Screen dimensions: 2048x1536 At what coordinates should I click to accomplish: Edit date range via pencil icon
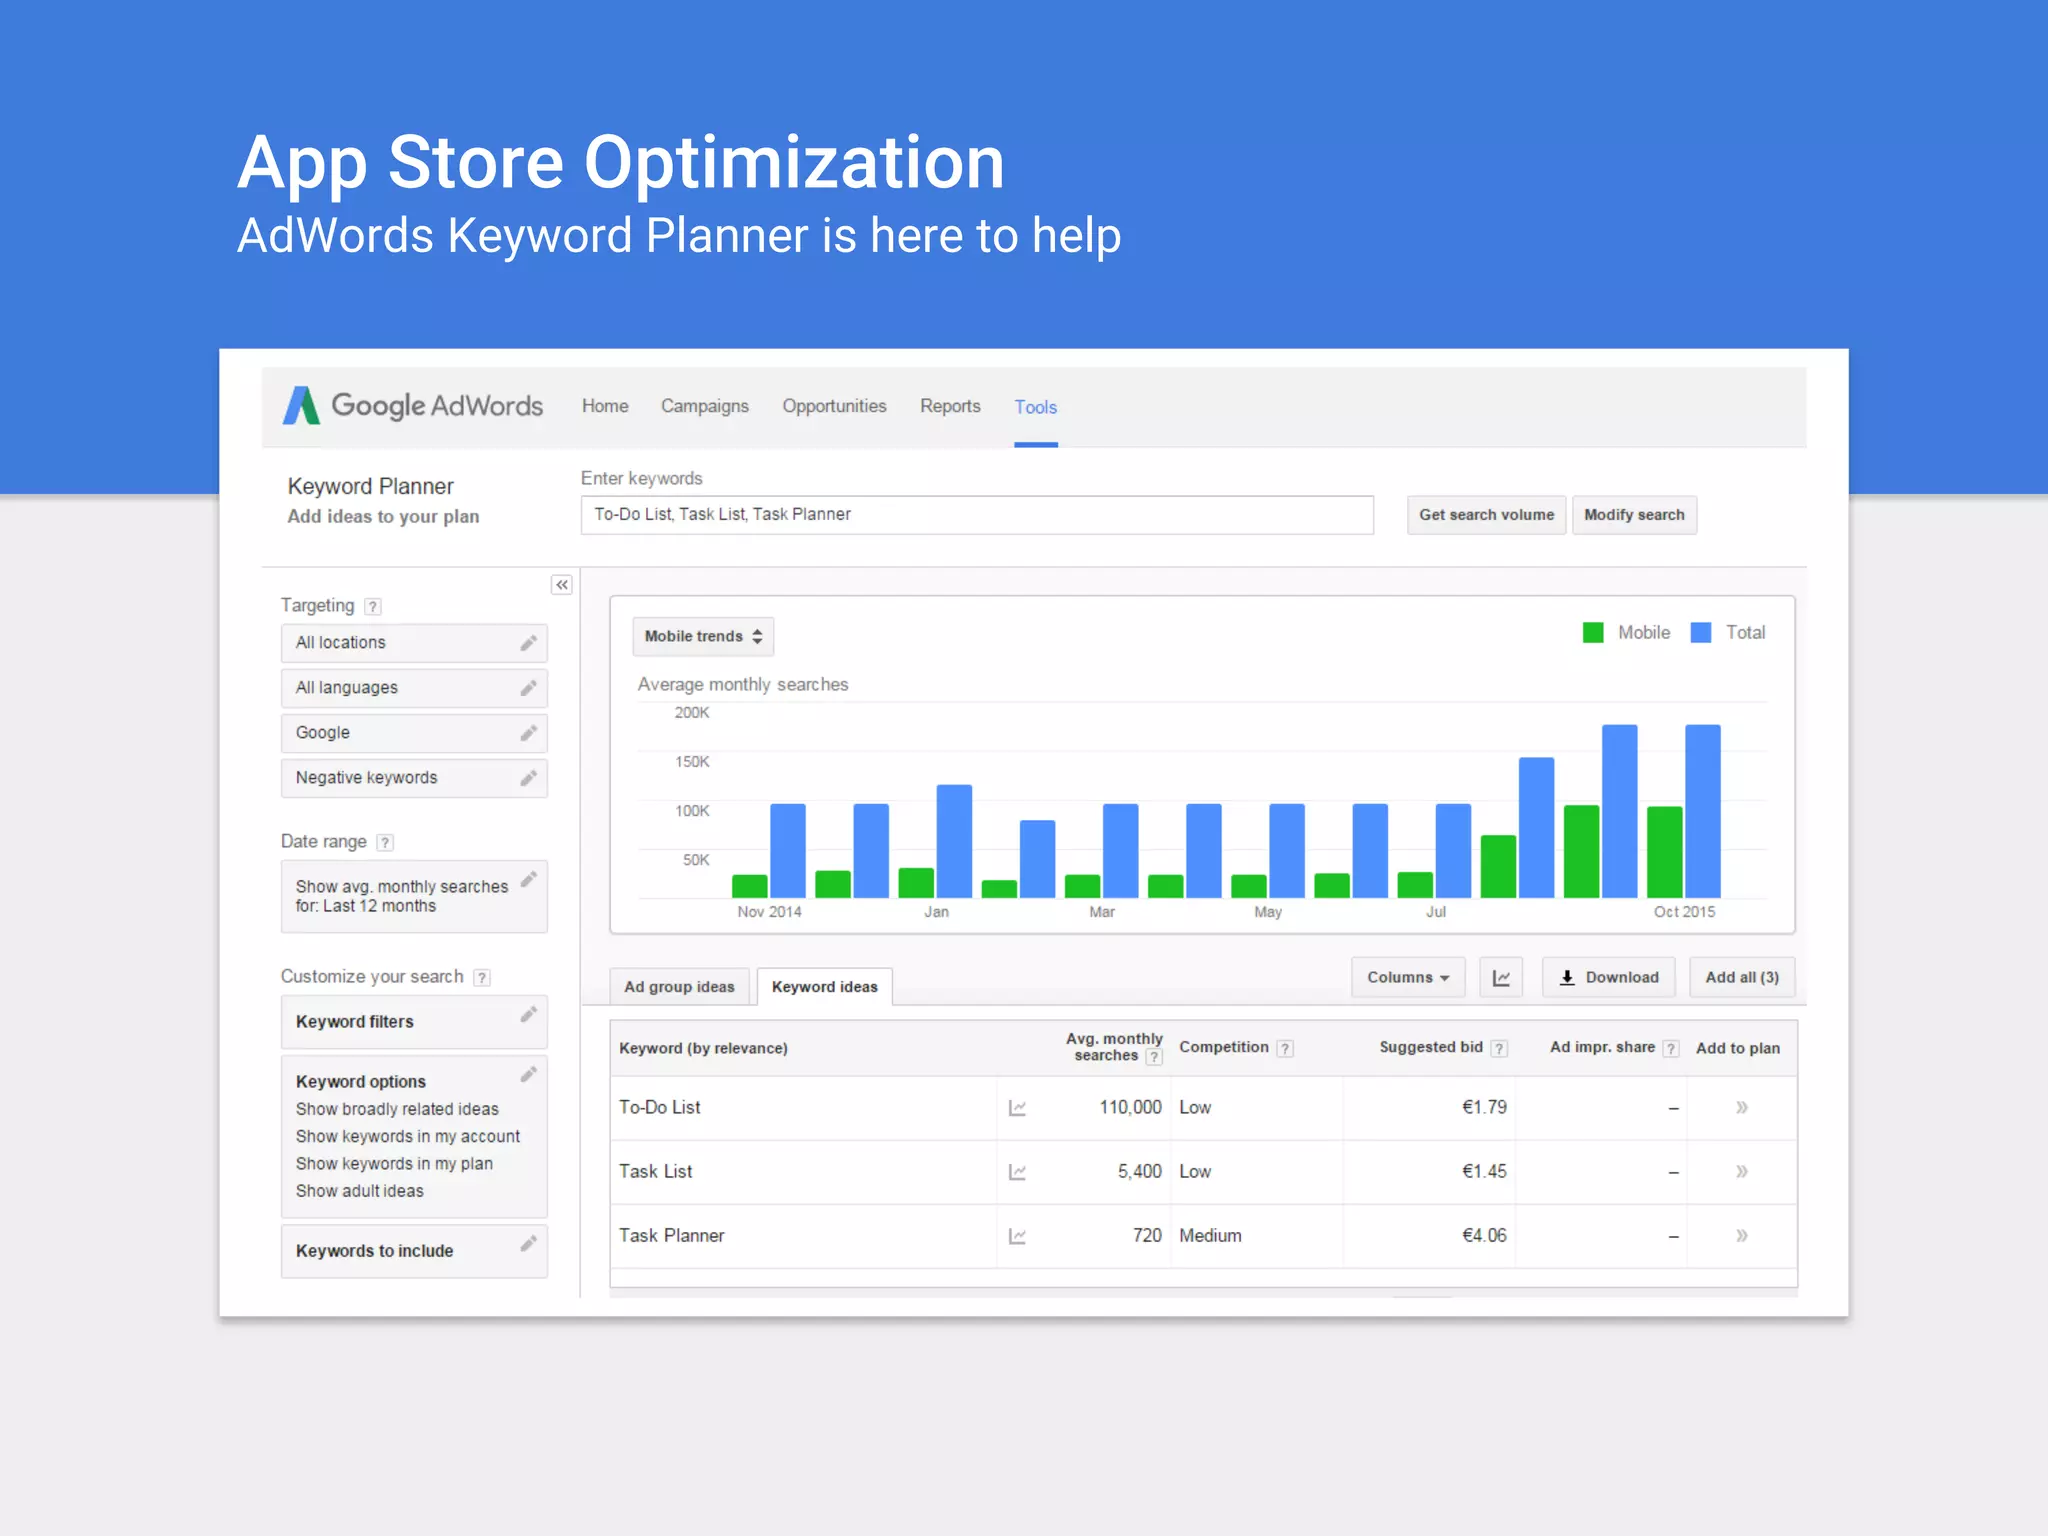[x=529, y=879]
